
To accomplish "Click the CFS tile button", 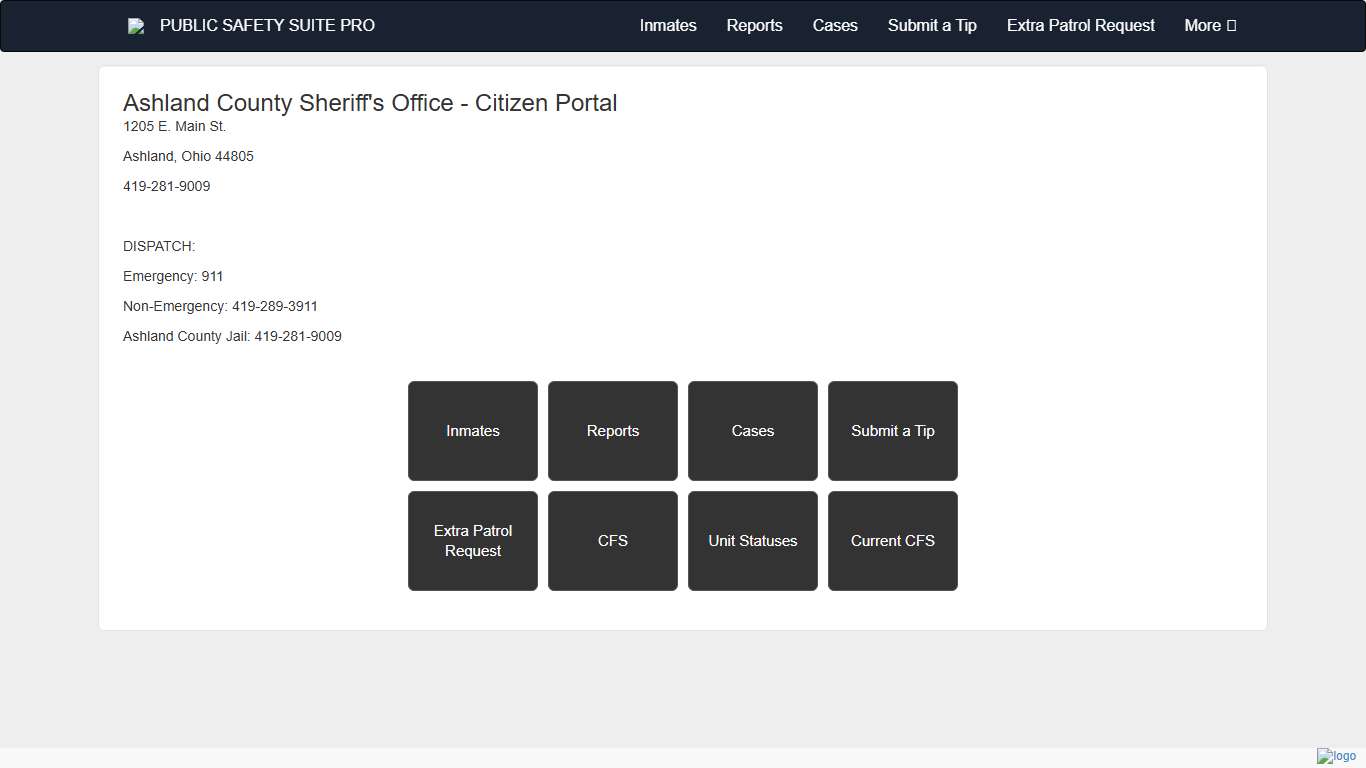I will [x=613, y=541].
